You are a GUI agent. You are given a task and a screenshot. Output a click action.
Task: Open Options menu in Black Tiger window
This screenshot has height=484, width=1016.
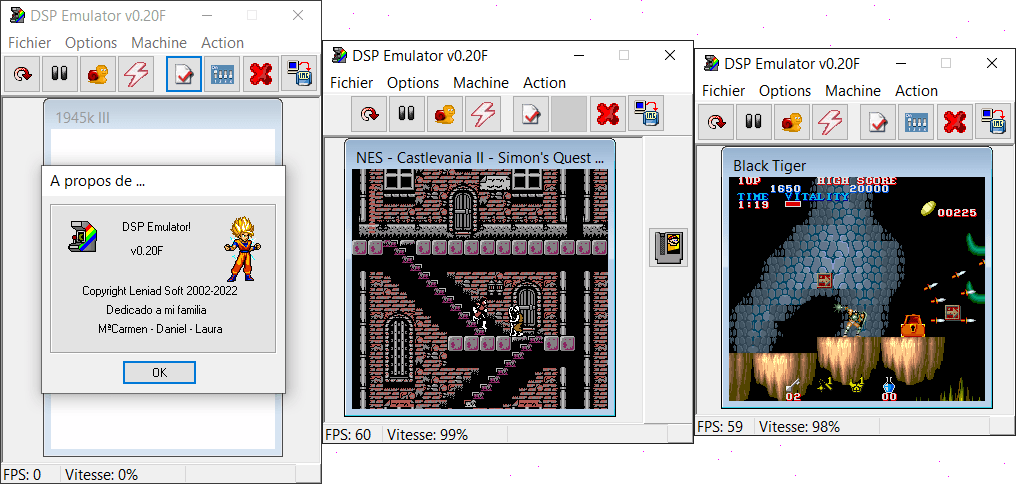pyautogui.click(x=785, y=91)
